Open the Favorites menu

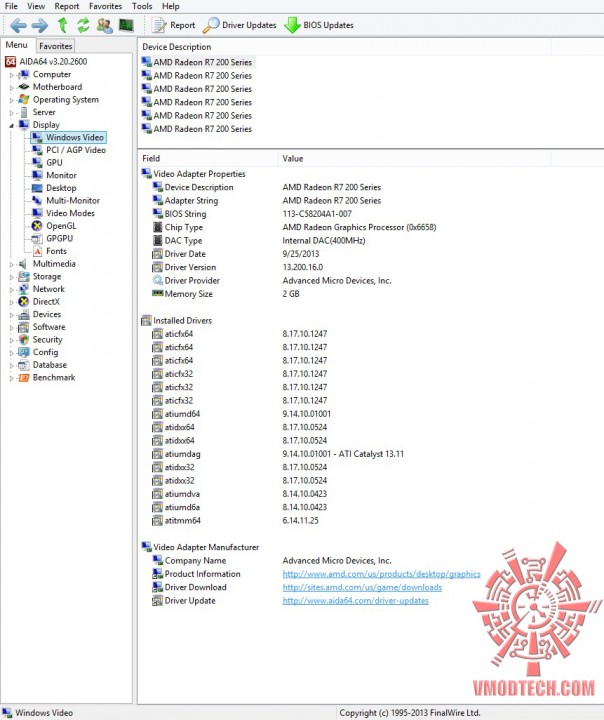105,6
